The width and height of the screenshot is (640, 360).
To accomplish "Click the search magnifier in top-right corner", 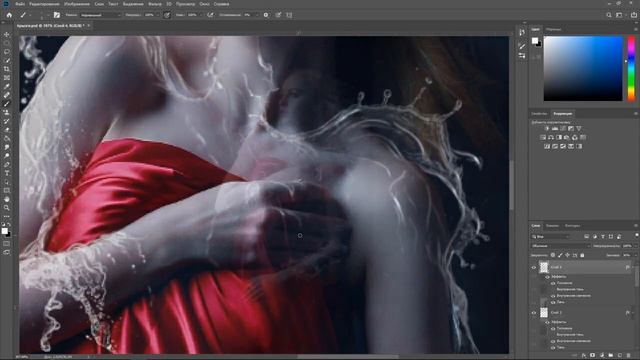I will click(x=609, y=15).
